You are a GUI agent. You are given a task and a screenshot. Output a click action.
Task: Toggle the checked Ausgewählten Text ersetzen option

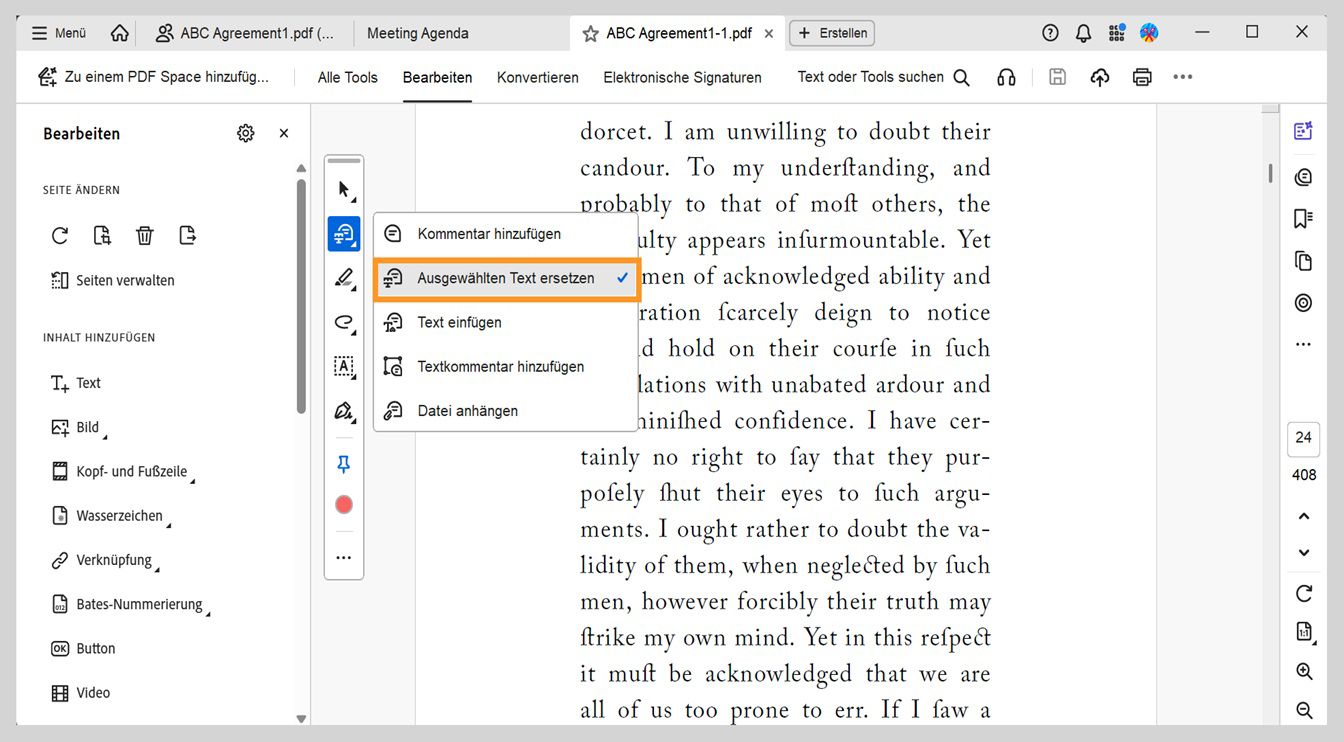click(x=506, y=278)
